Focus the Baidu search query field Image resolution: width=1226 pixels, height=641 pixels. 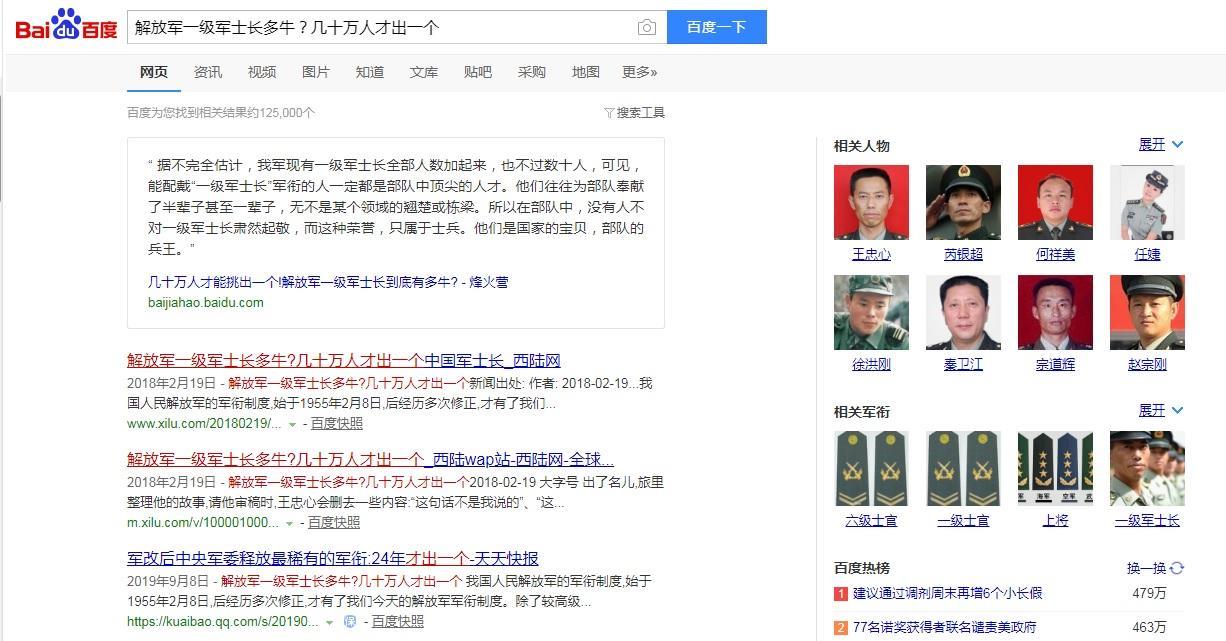(380, 27)
